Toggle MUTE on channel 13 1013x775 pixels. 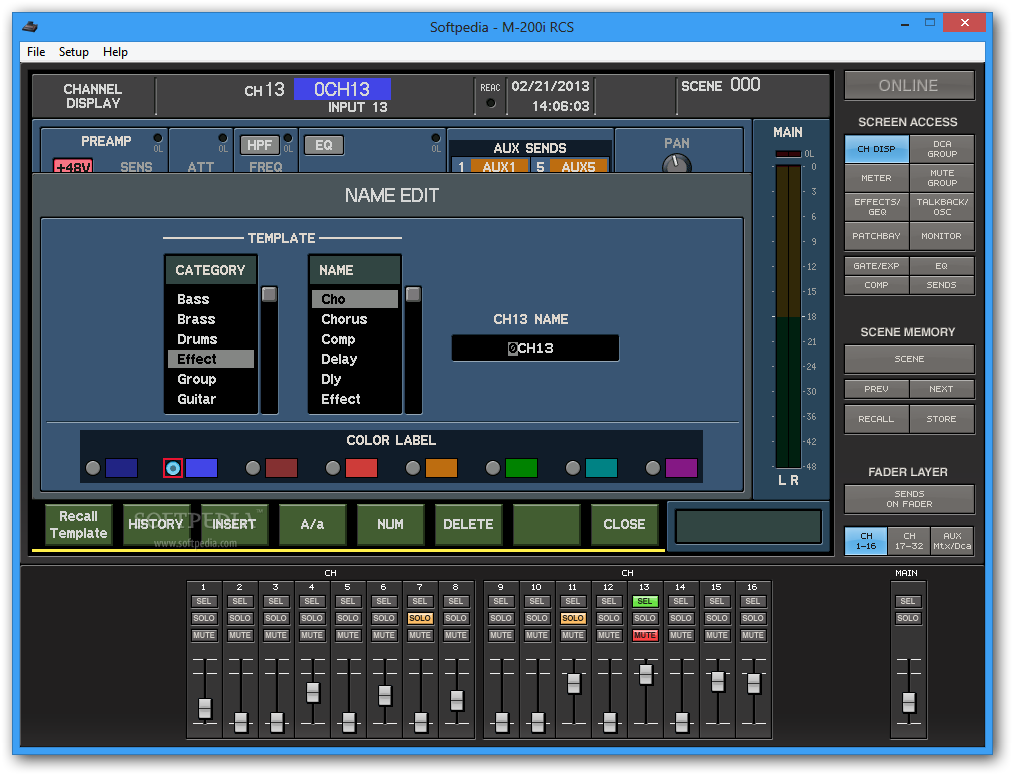click(645, 636)
